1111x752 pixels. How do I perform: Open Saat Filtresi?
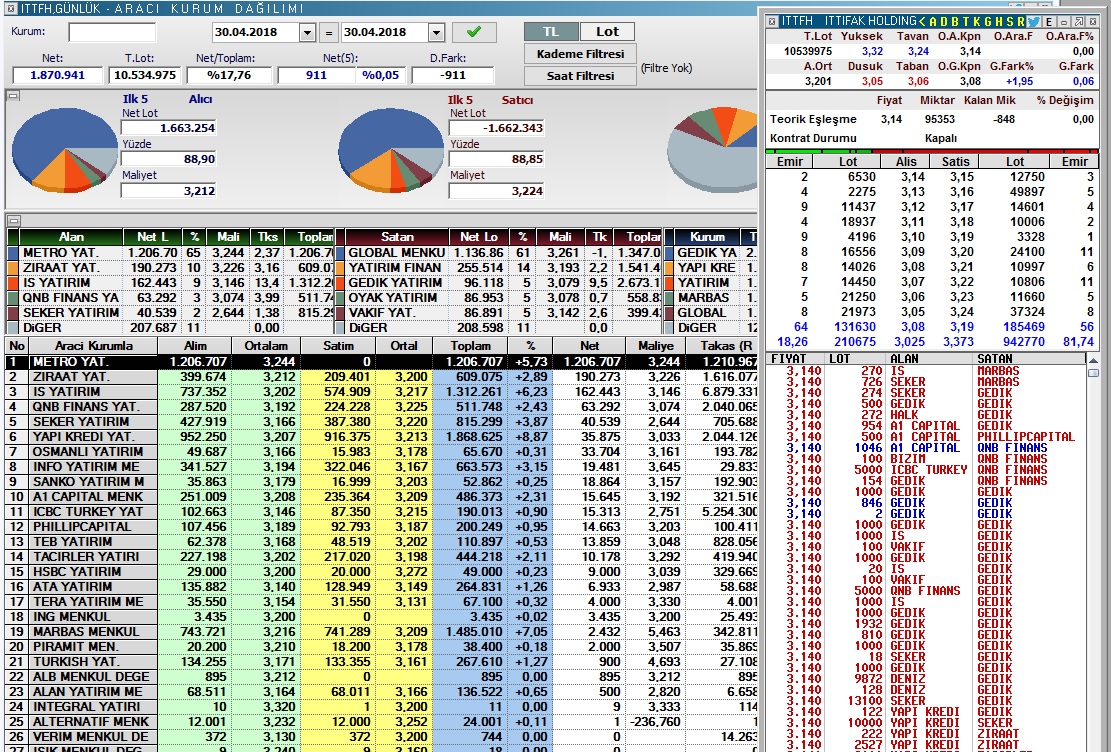pyautogui.click(x=580, y=76)
